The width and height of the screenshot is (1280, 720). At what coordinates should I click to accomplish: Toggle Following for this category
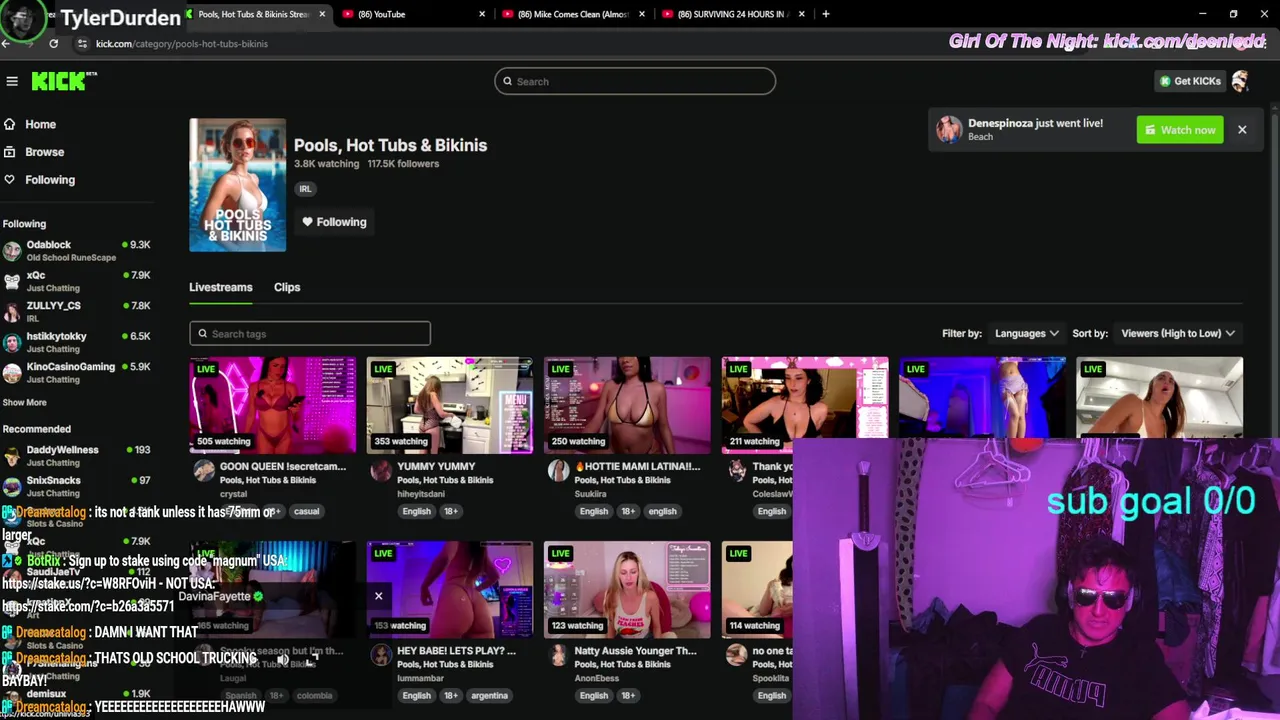(x=335, y=222)
